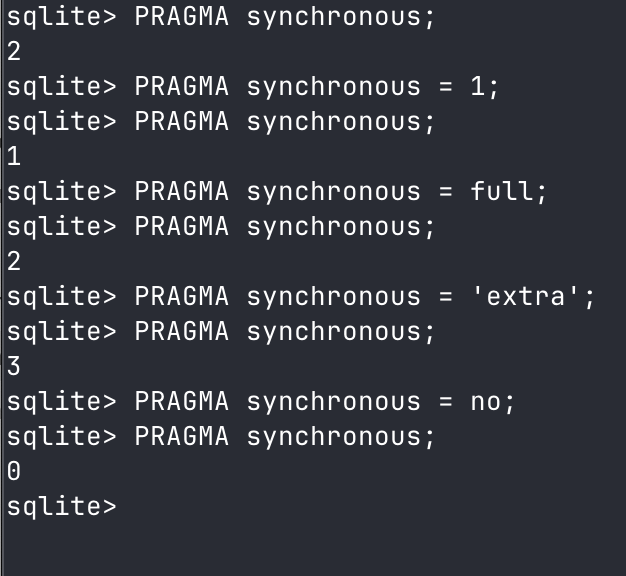Click the equals sign before 'extra'

[x=446, y=296]
